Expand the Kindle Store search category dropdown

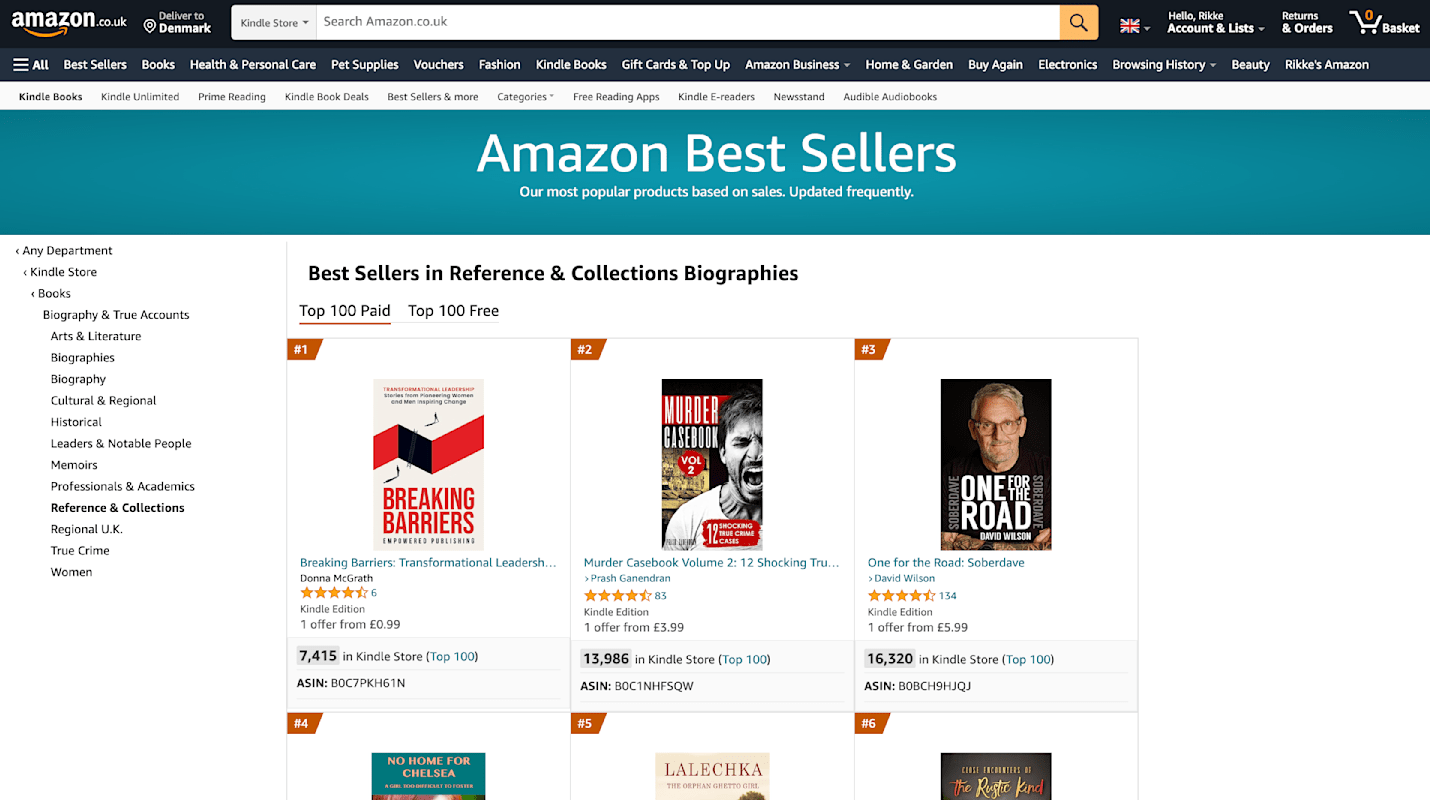(274, 22)
